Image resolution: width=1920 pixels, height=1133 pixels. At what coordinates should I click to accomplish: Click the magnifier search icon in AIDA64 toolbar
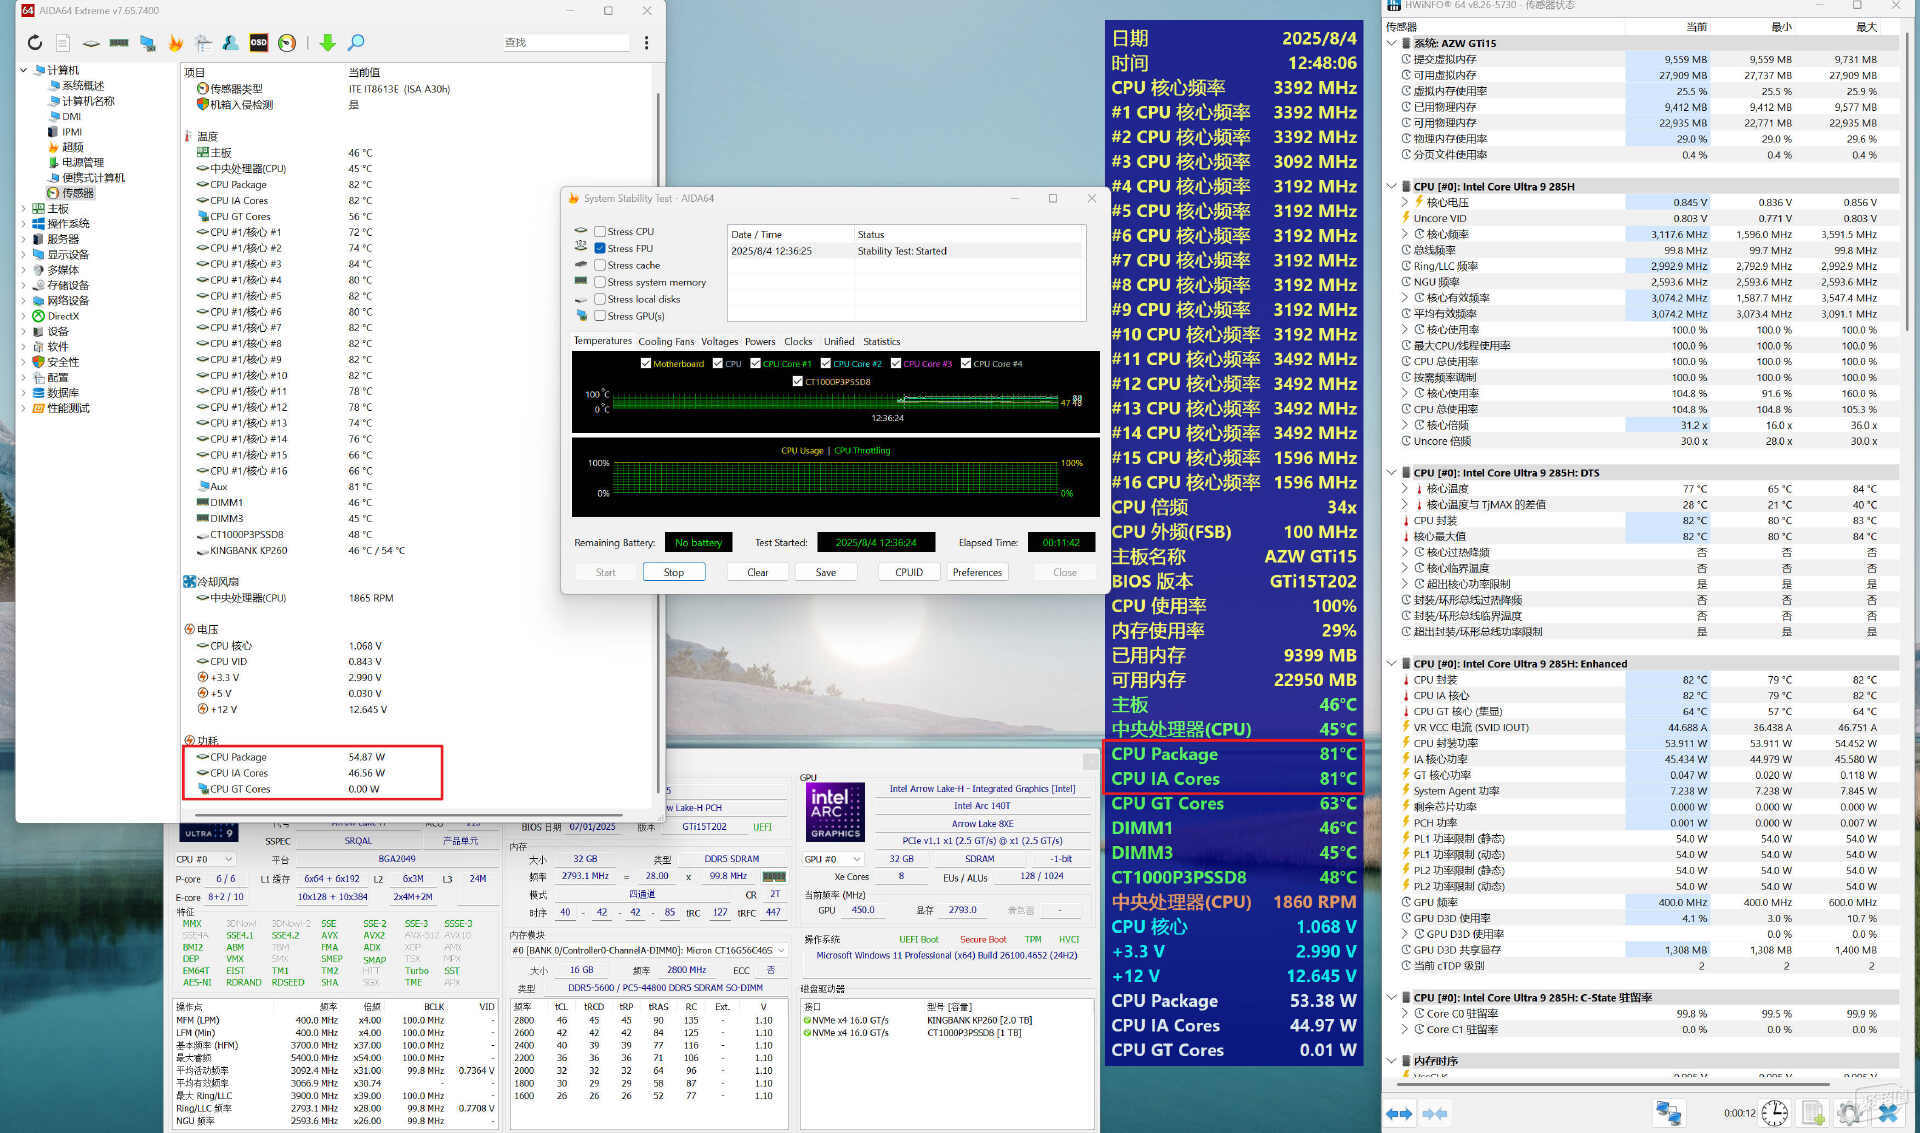(x=356, y=42)
